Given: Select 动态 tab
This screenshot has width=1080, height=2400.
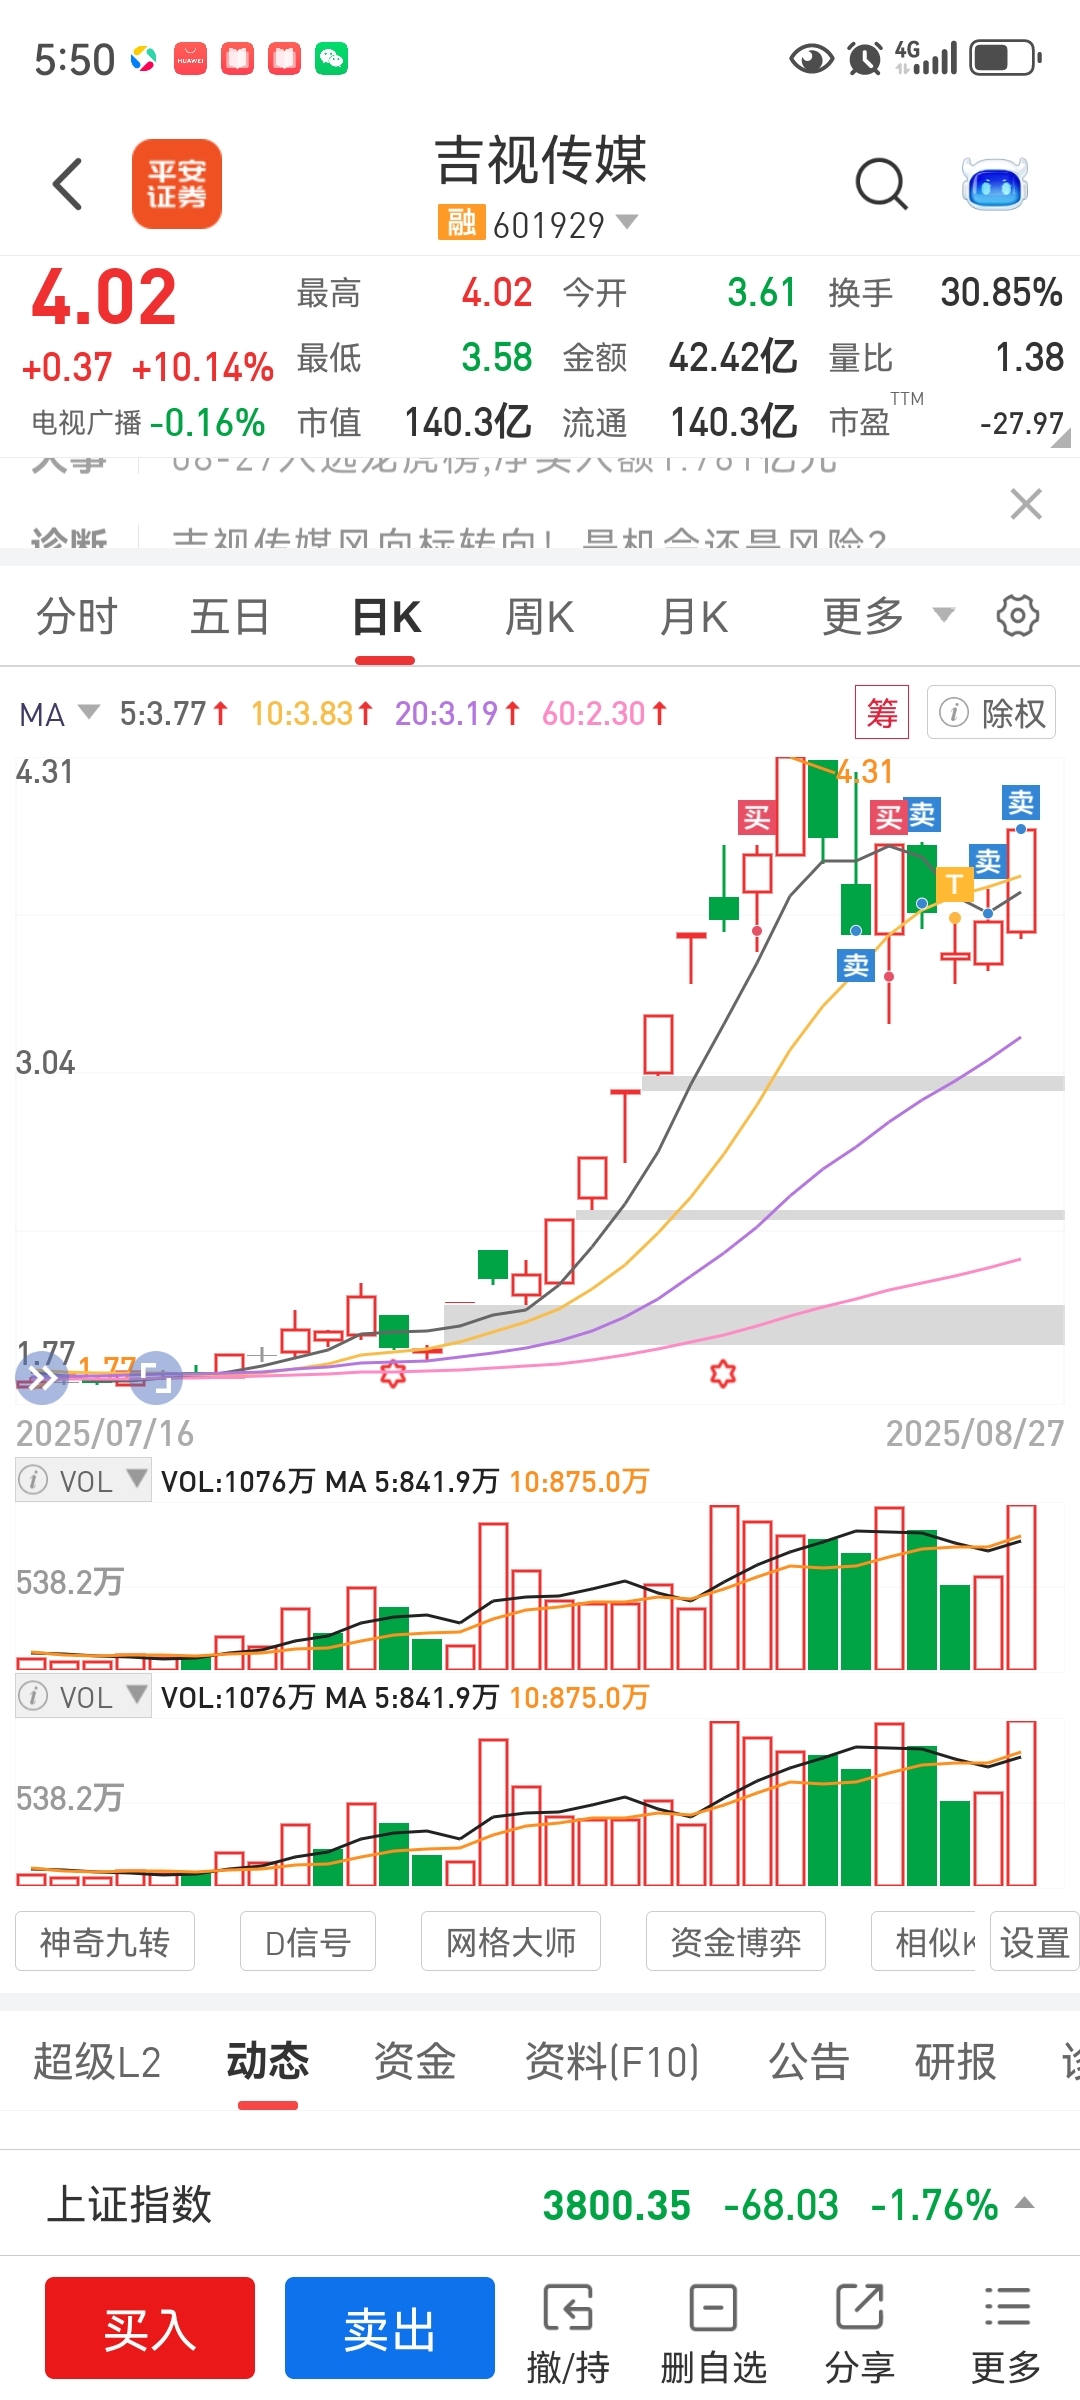Looking at the screenshot, I should [x=268, y=2062].
